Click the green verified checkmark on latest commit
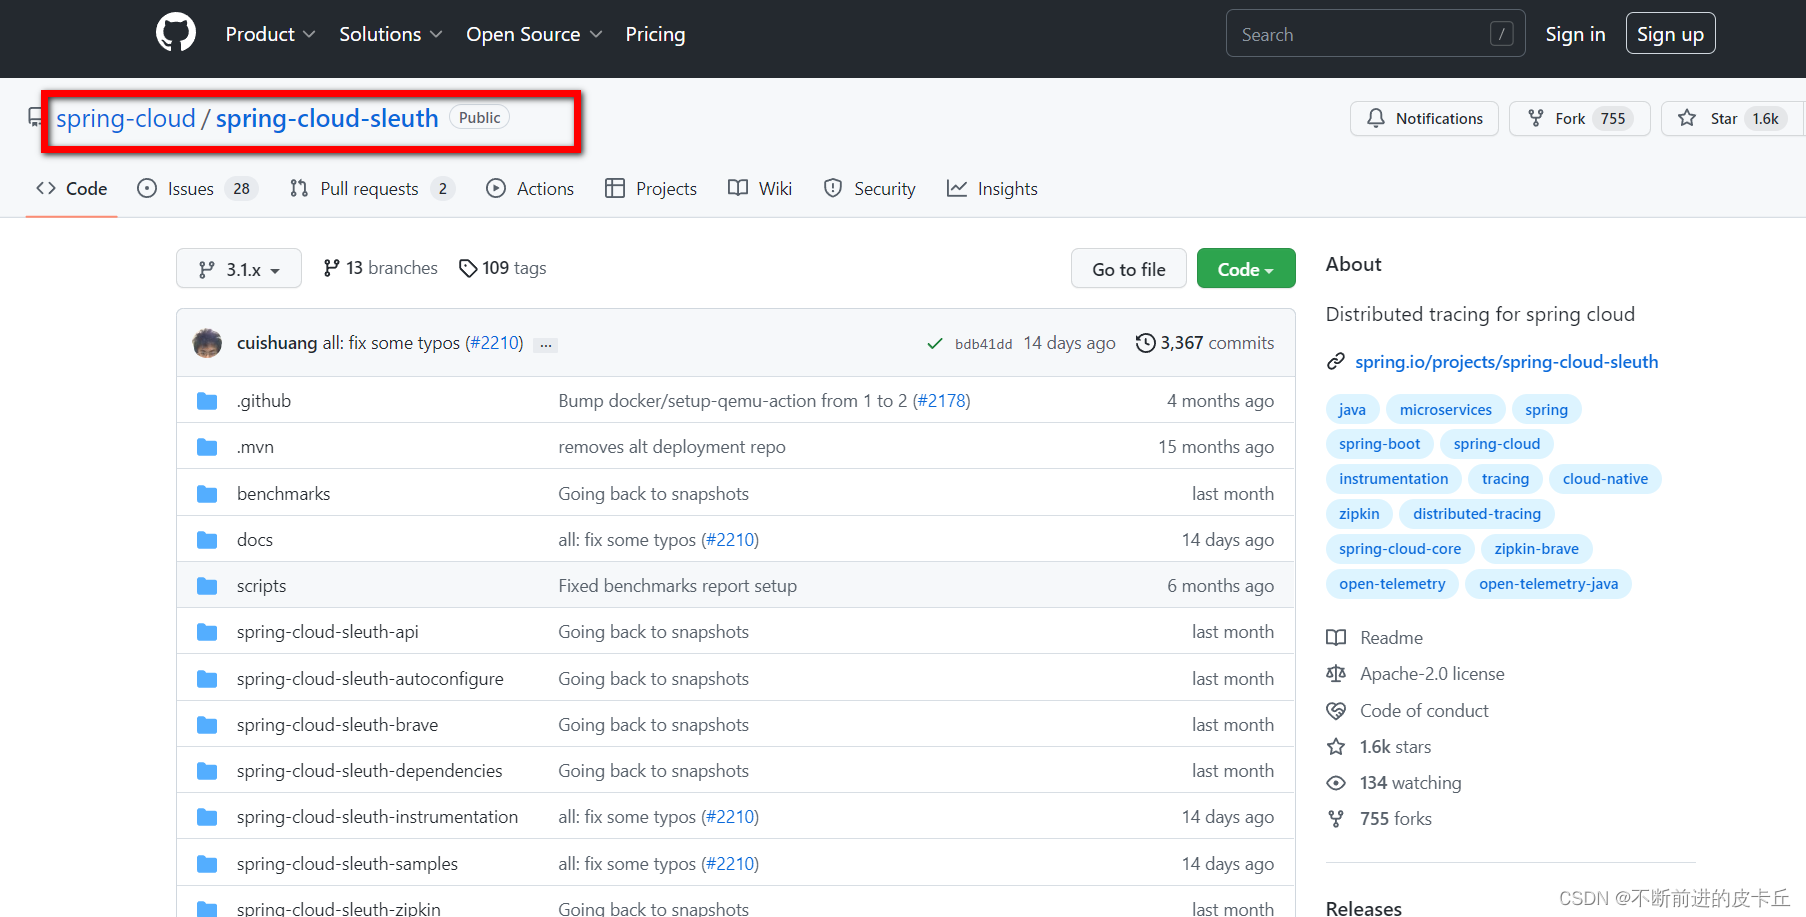Image resolution: width=1806 pixels, height=917 pixels. tap(934, 342)
